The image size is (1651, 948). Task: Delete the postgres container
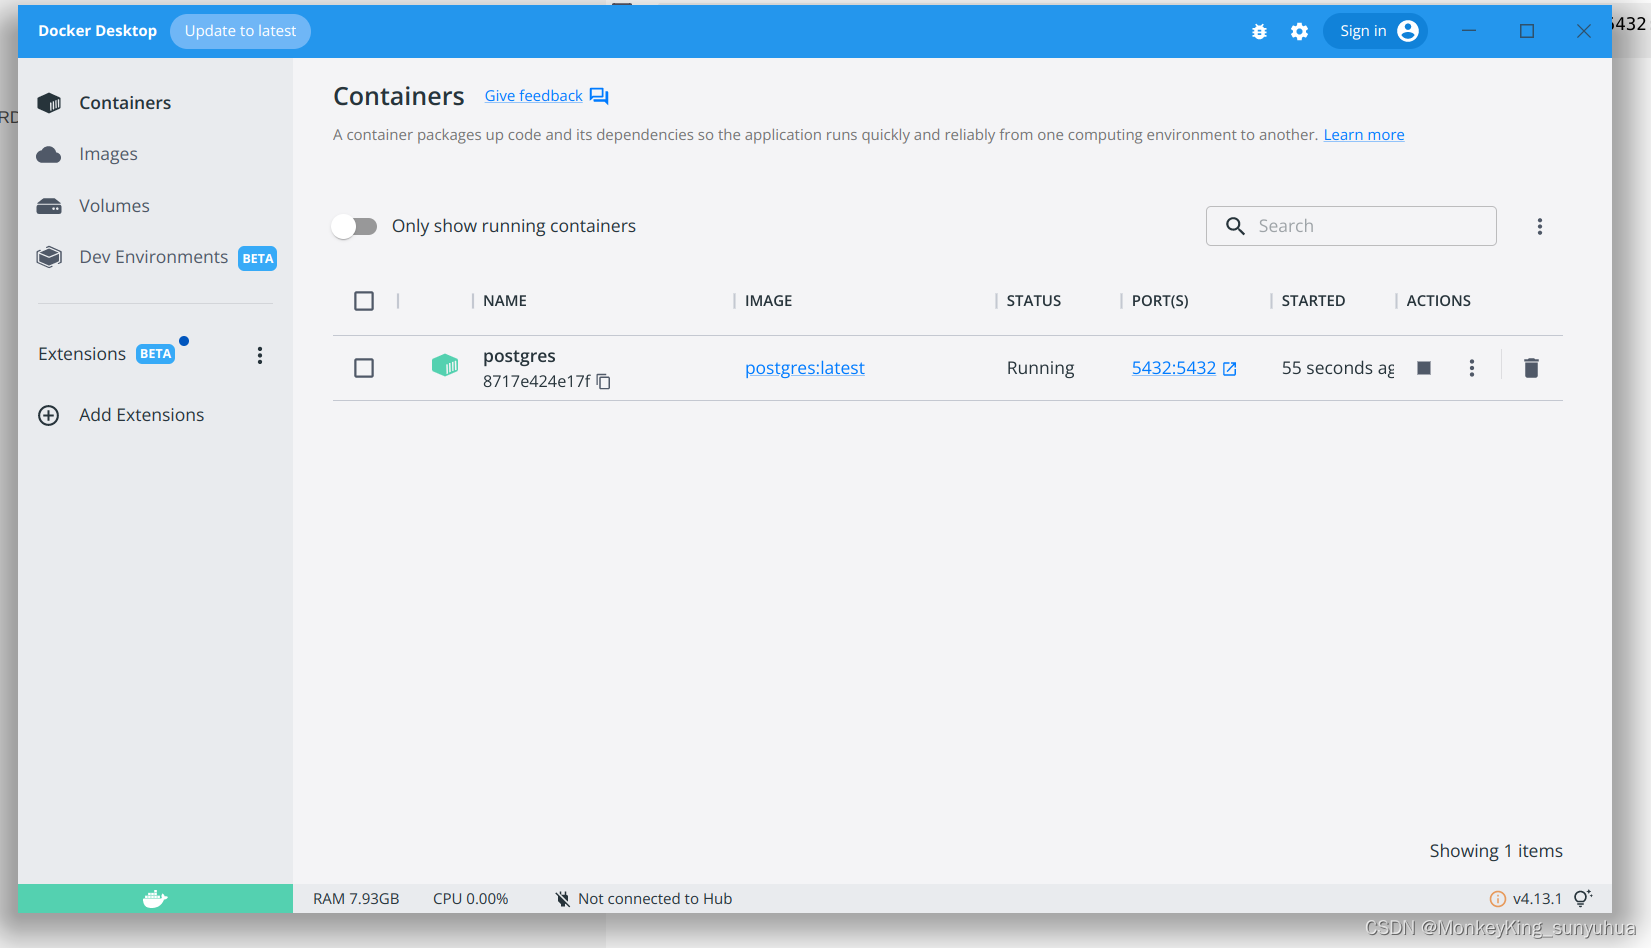(x=1531, y=368)
